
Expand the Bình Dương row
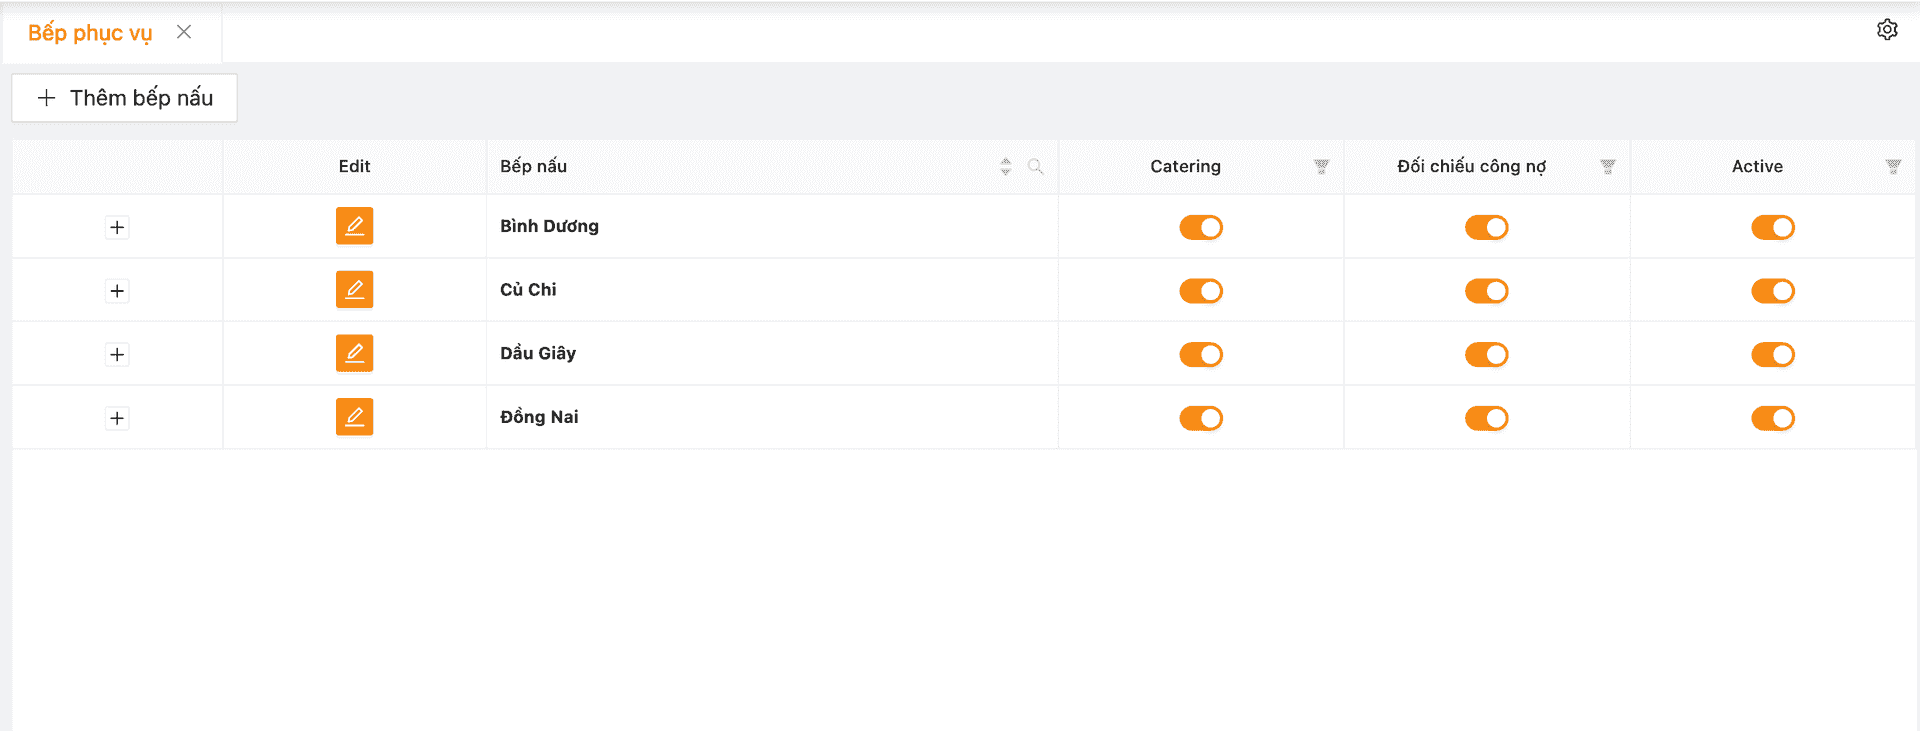click(117, 228)
